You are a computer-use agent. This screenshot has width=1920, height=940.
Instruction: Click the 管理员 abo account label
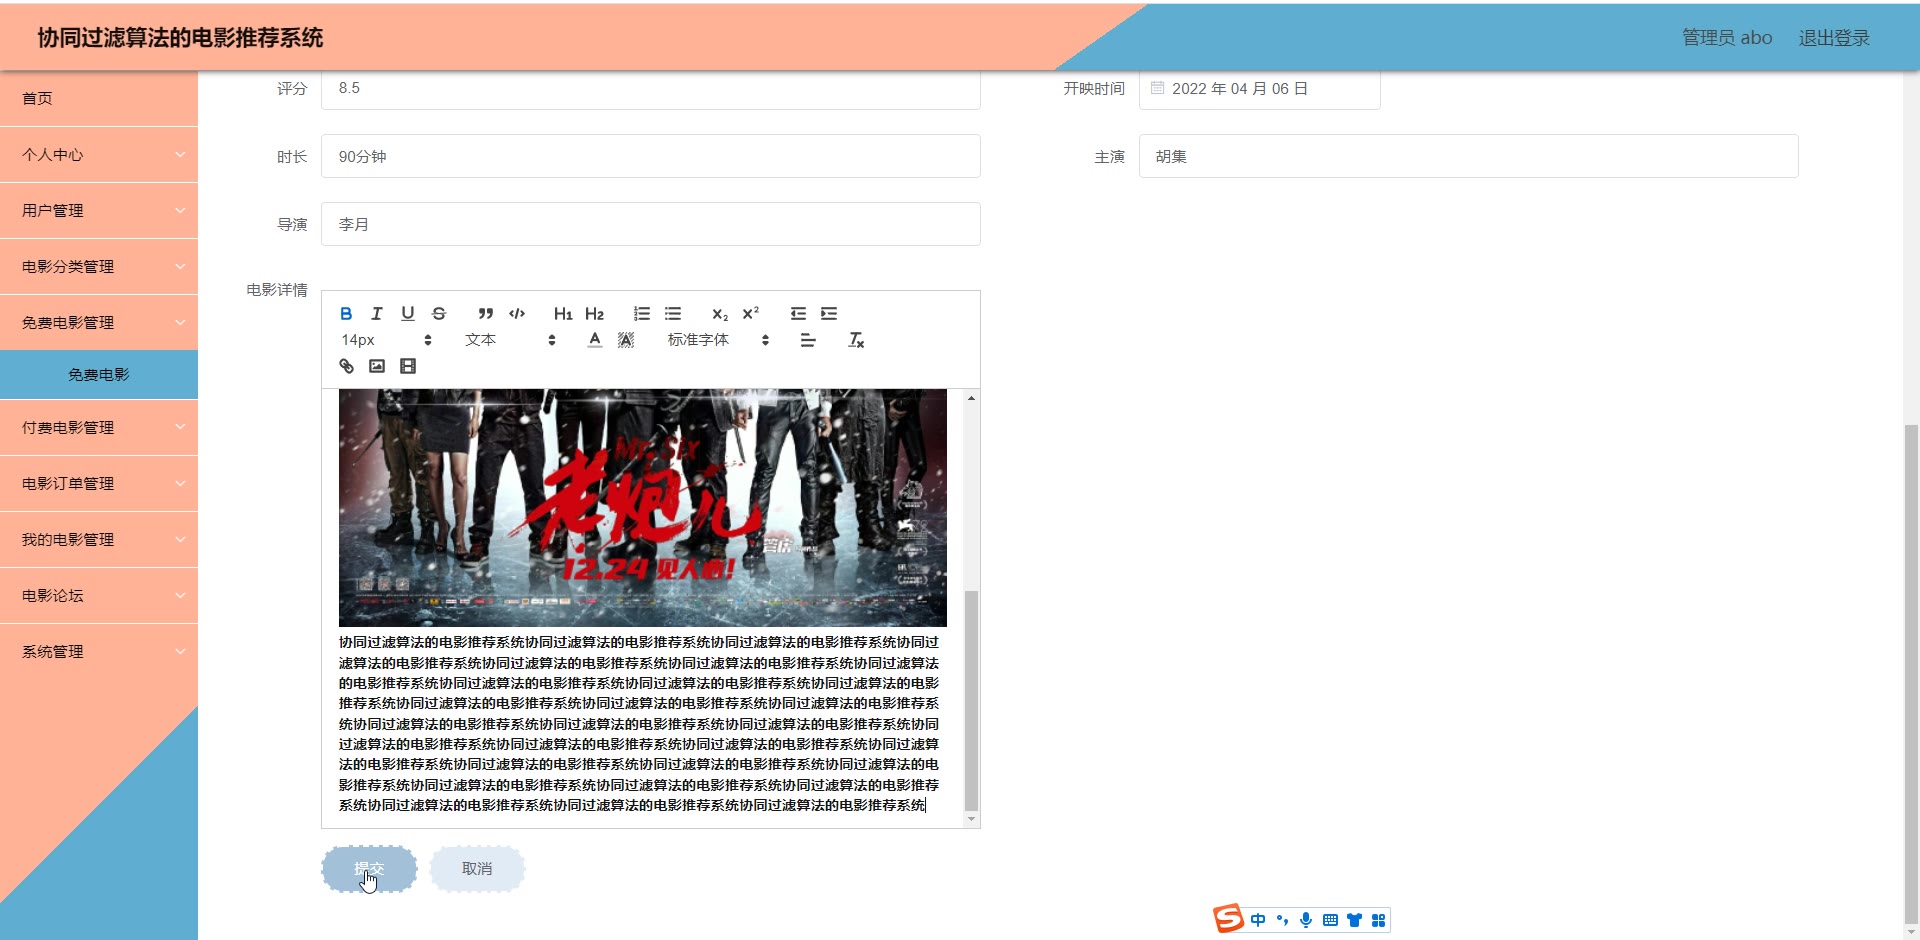coord(1727,38)
